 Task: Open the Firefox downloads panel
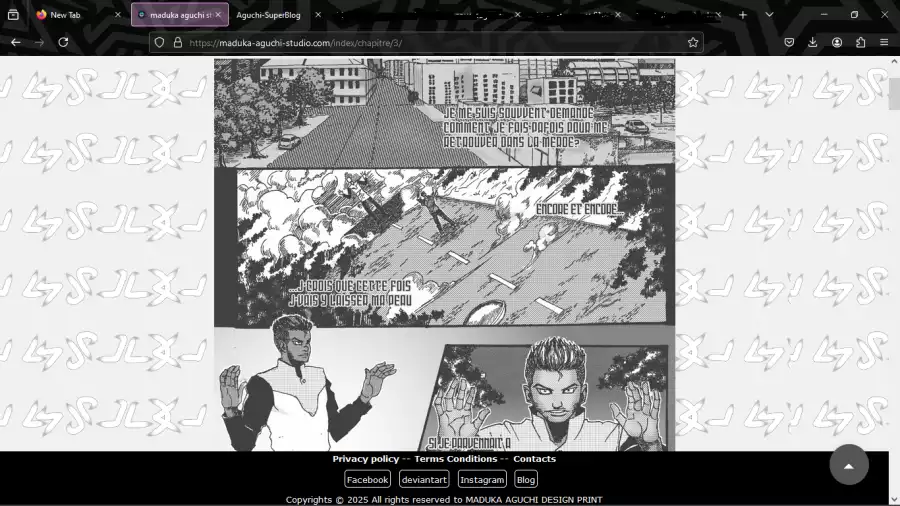pos(812,43)
